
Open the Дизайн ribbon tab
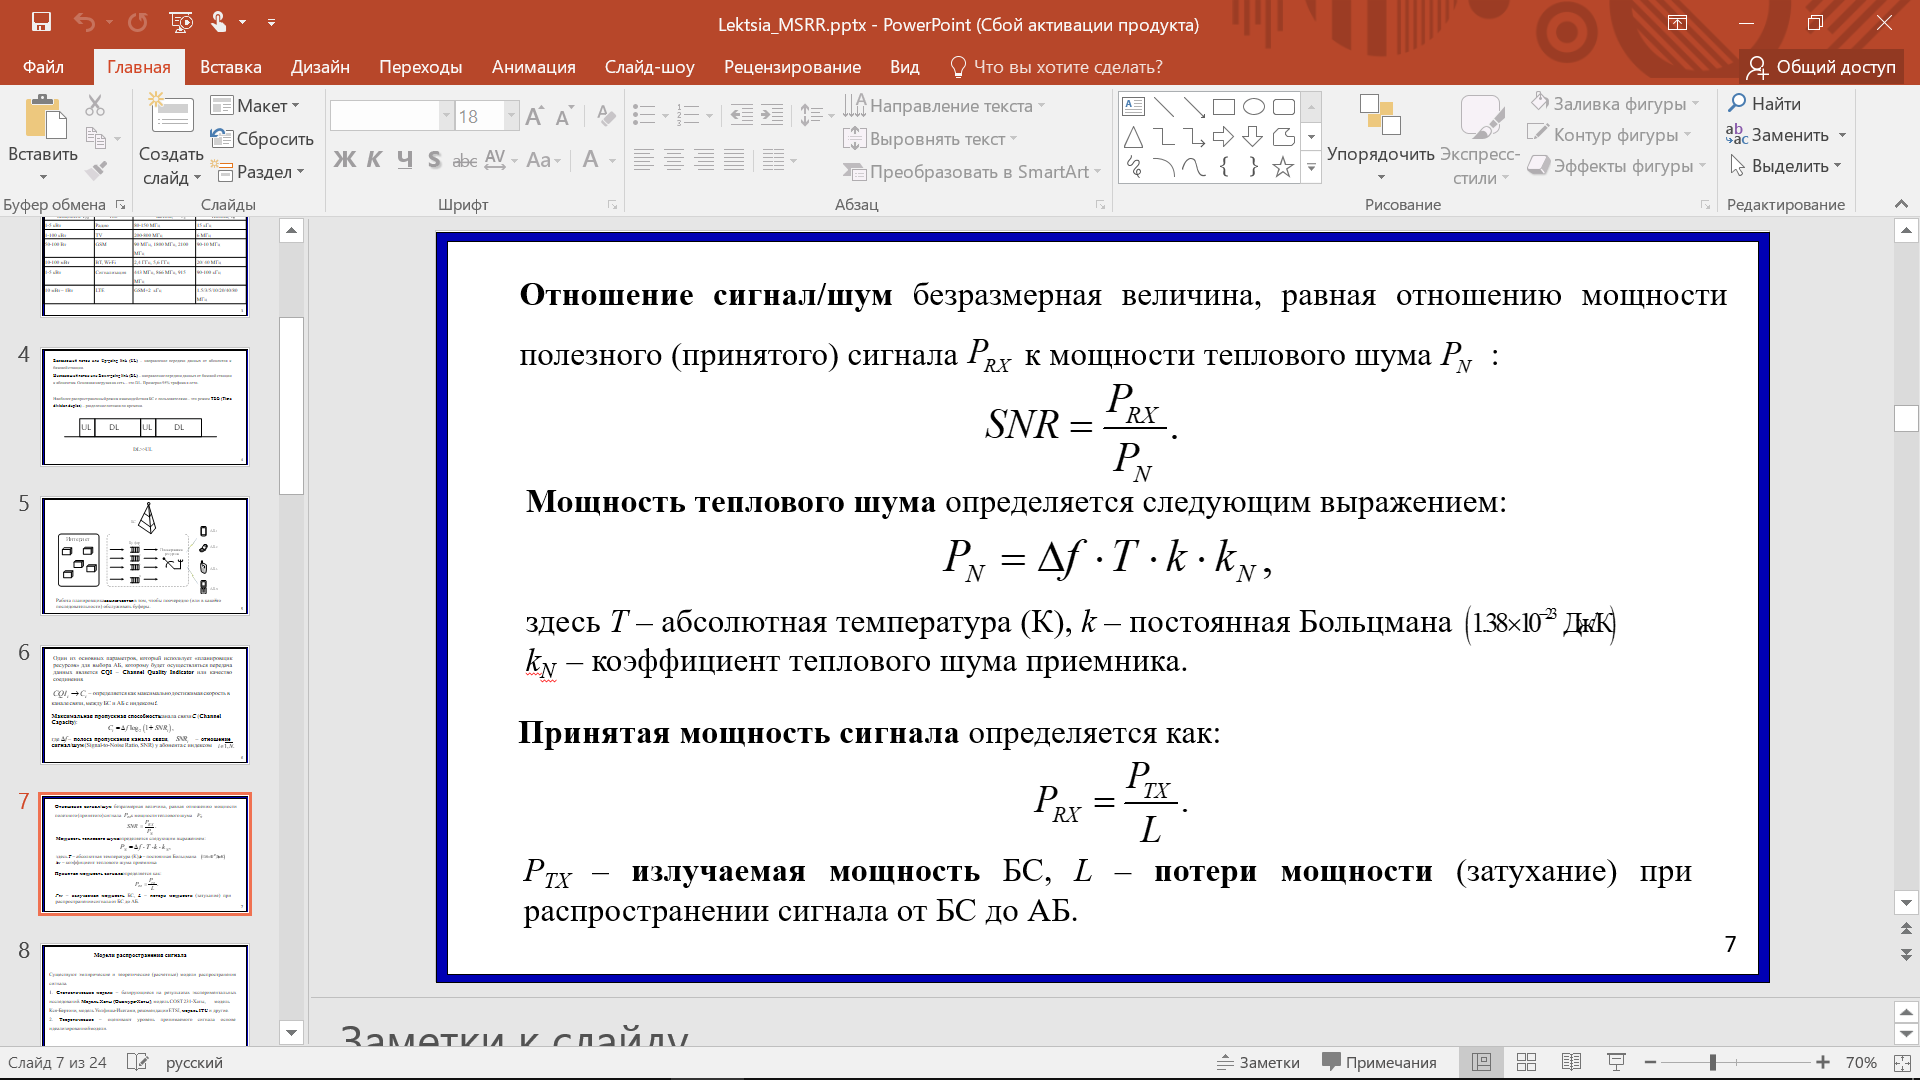point(320,66)
